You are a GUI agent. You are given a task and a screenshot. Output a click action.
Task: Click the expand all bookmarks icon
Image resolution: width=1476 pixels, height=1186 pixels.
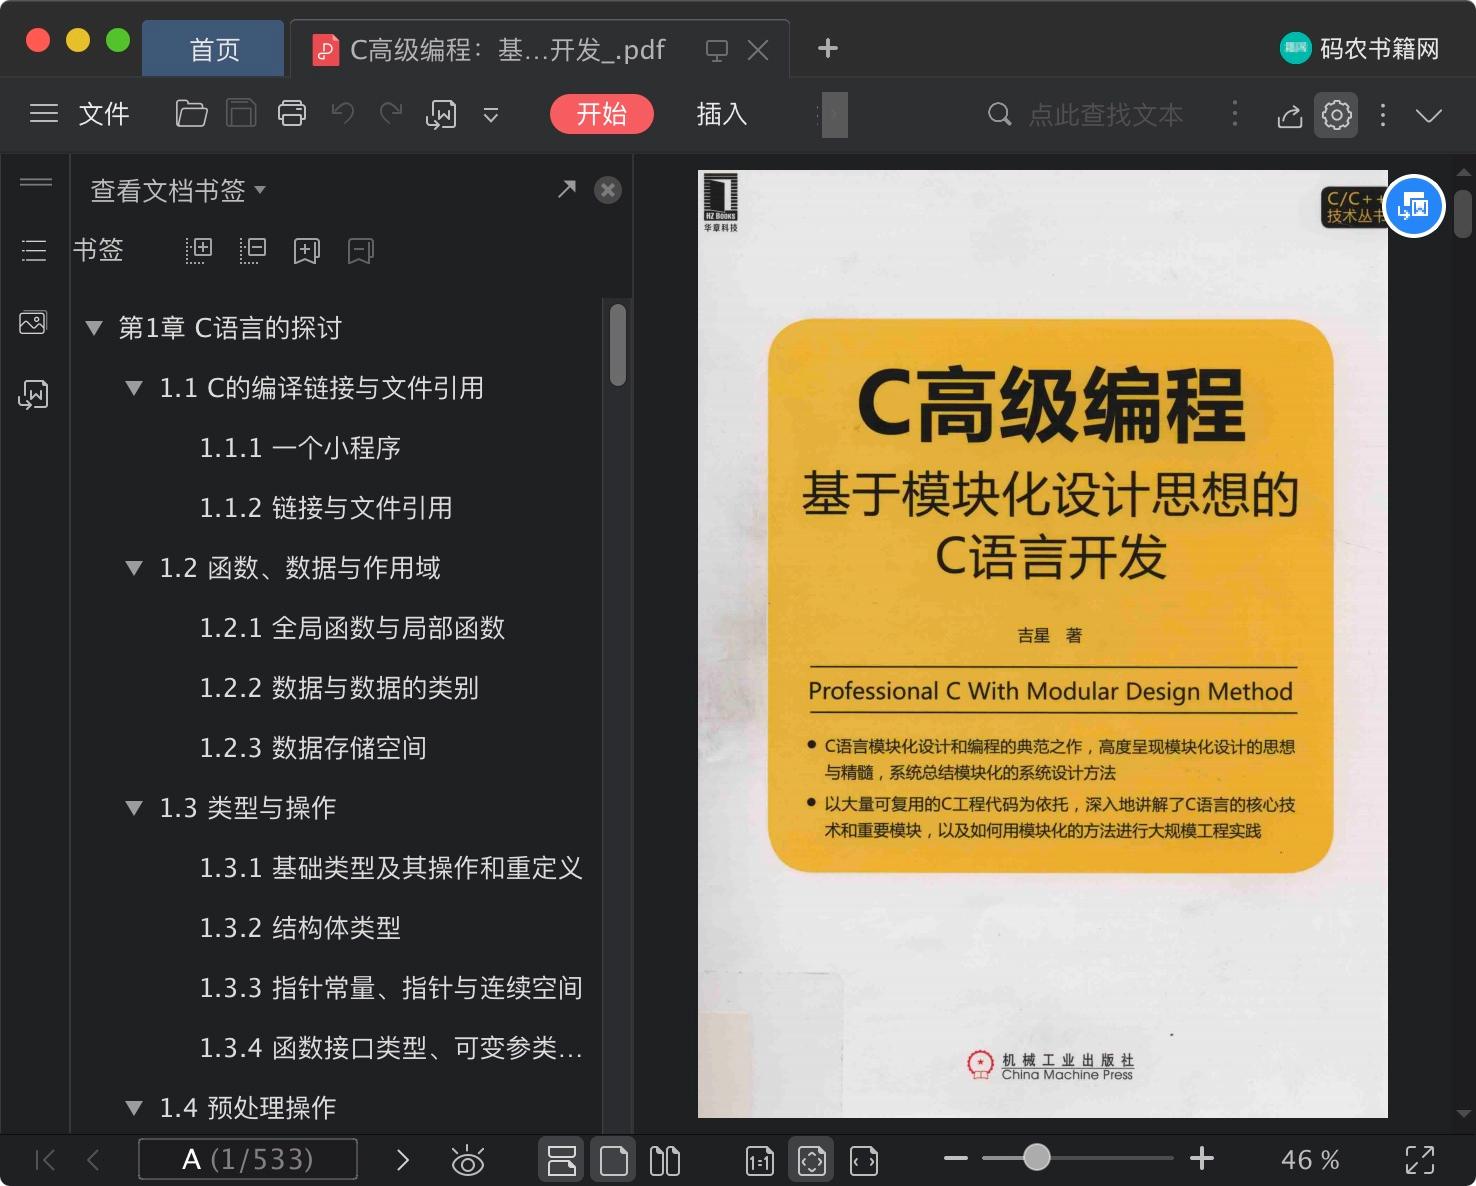point(199,250)
